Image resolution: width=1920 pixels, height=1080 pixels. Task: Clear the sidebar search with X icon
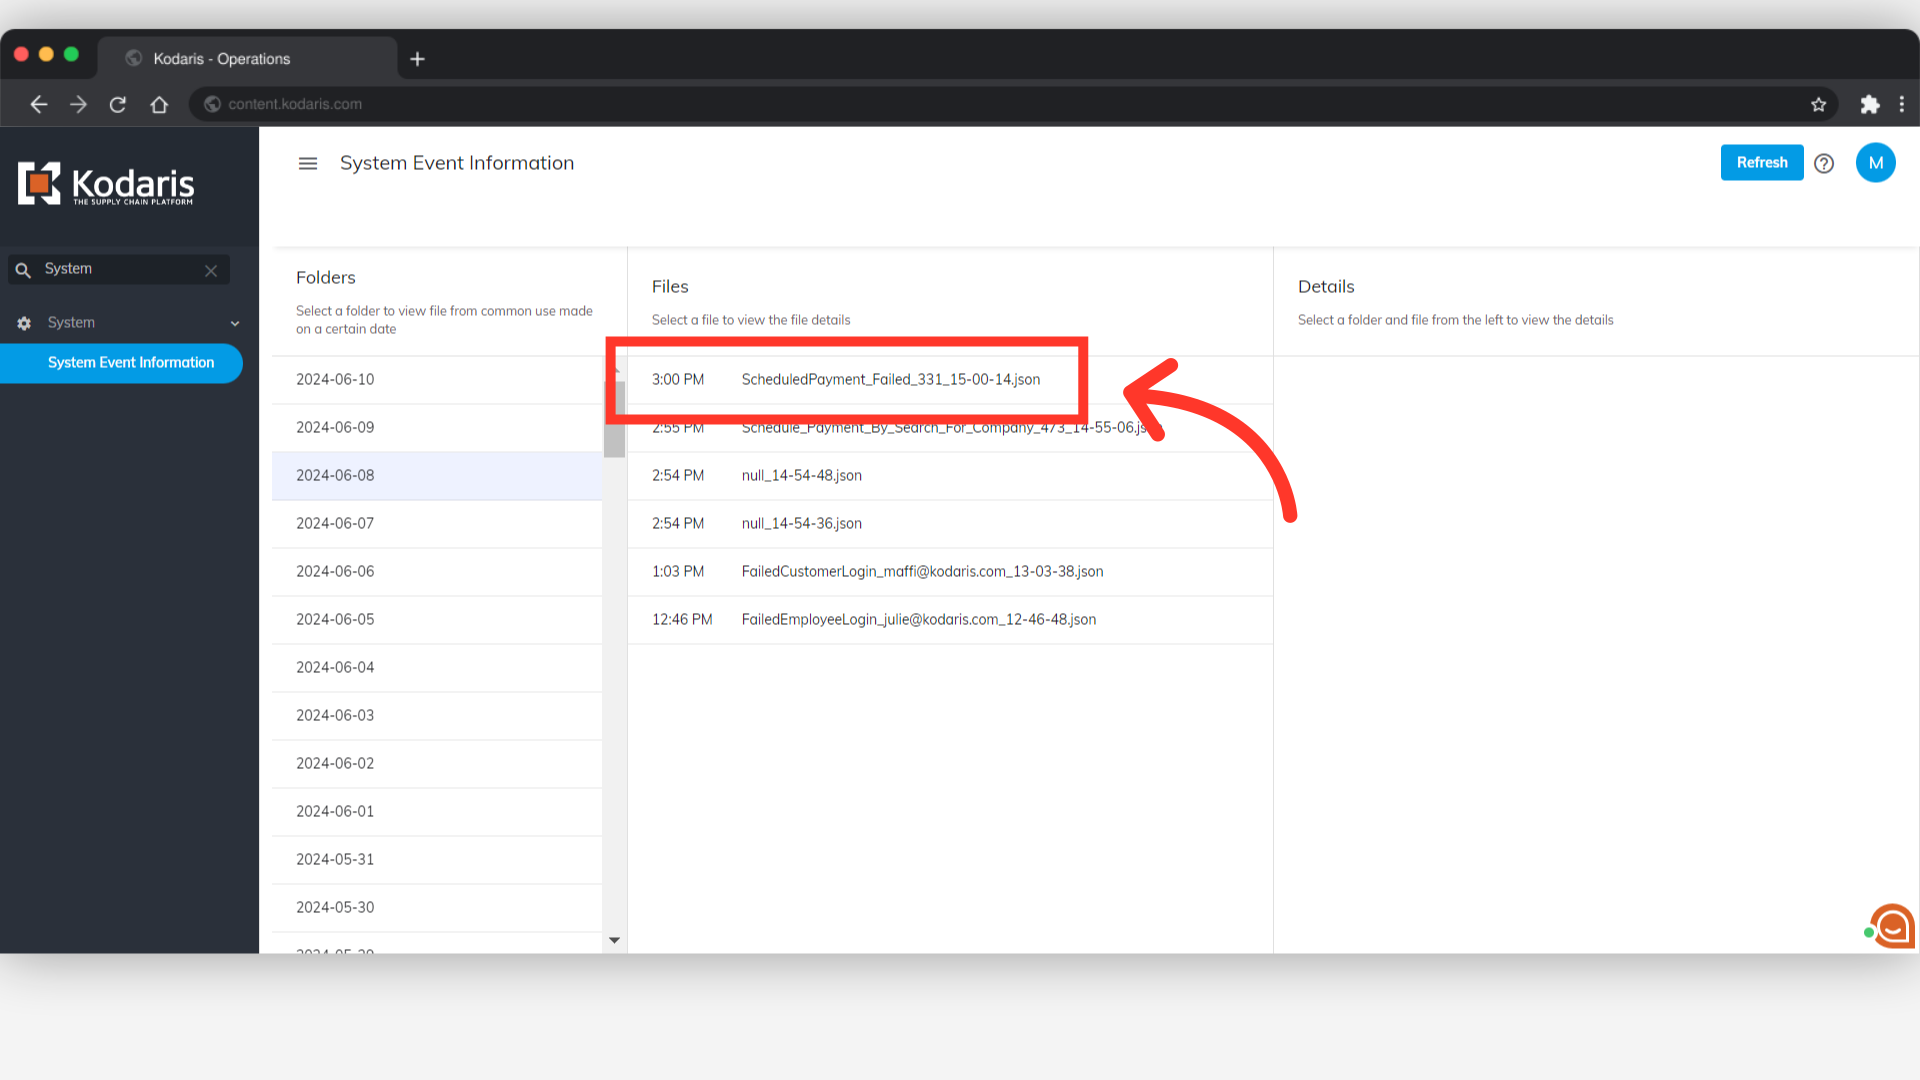coord(211,270)
